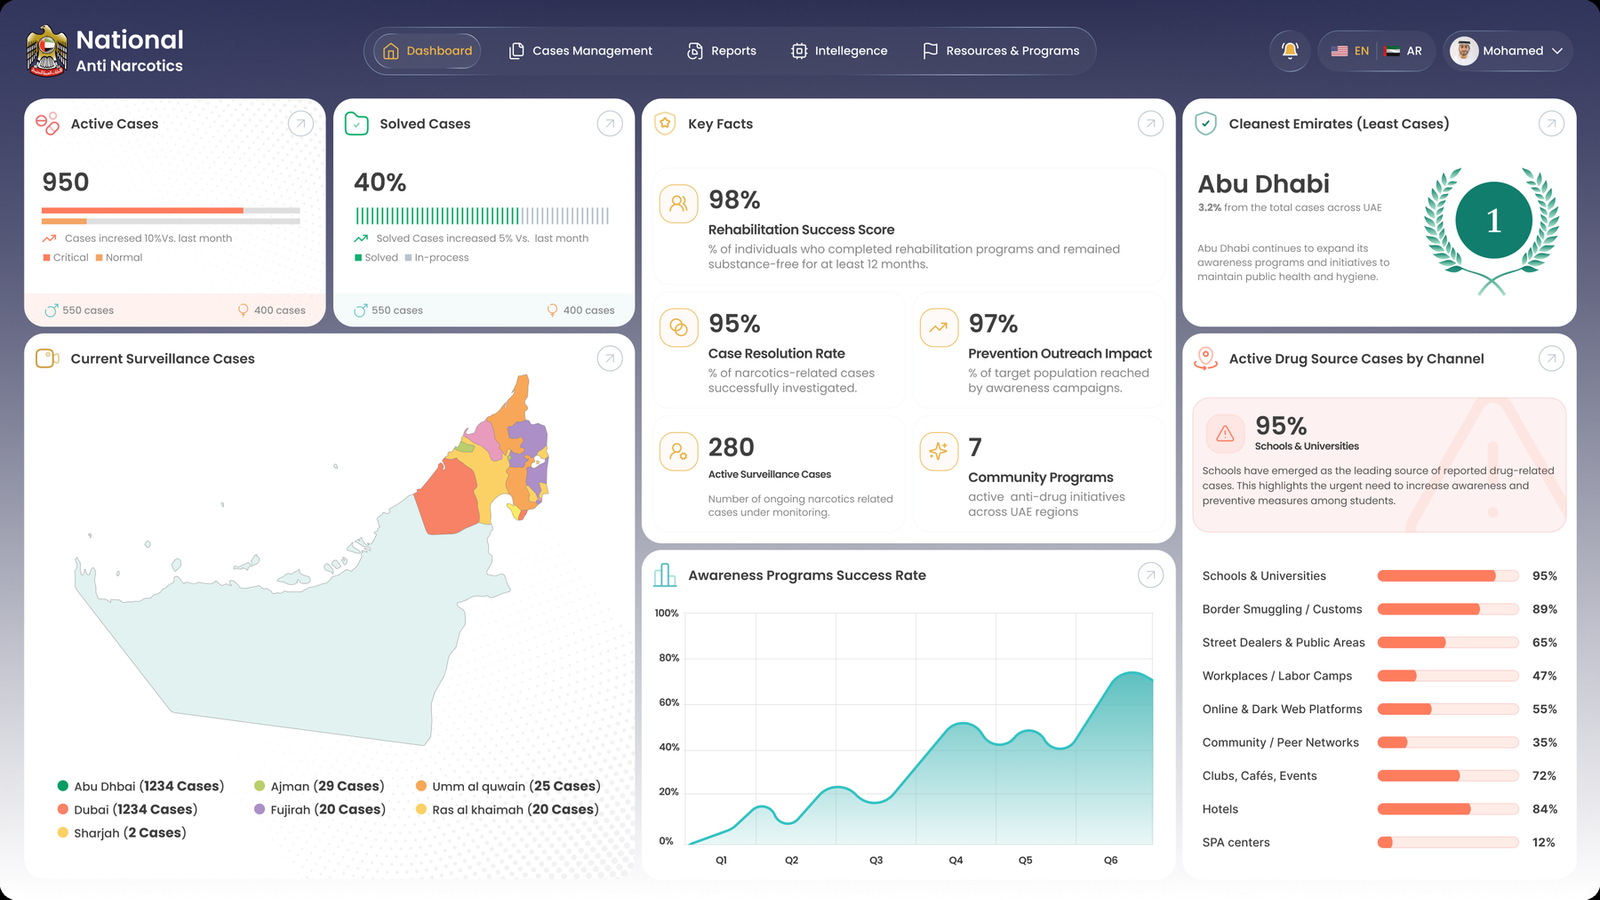
Task: Click the warning triangle icon beside 95%
Action: point(1225,434)
